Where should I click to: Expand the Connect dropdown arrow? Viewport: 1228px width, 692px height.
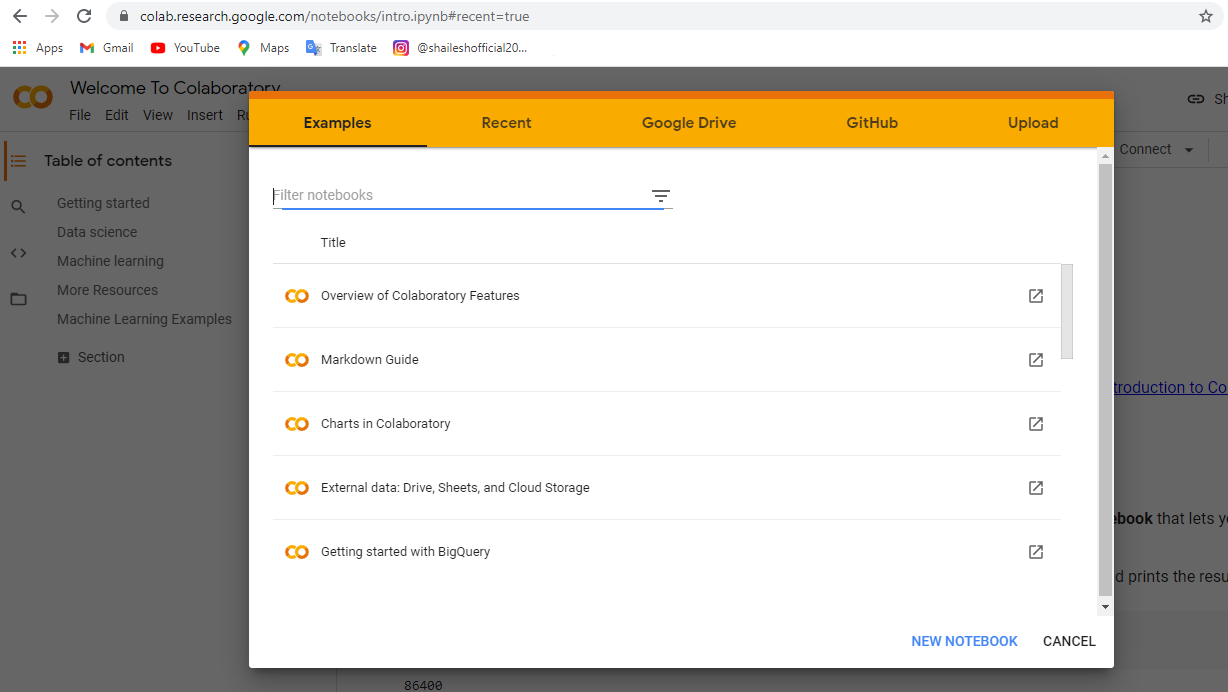tap(1189, 150)
